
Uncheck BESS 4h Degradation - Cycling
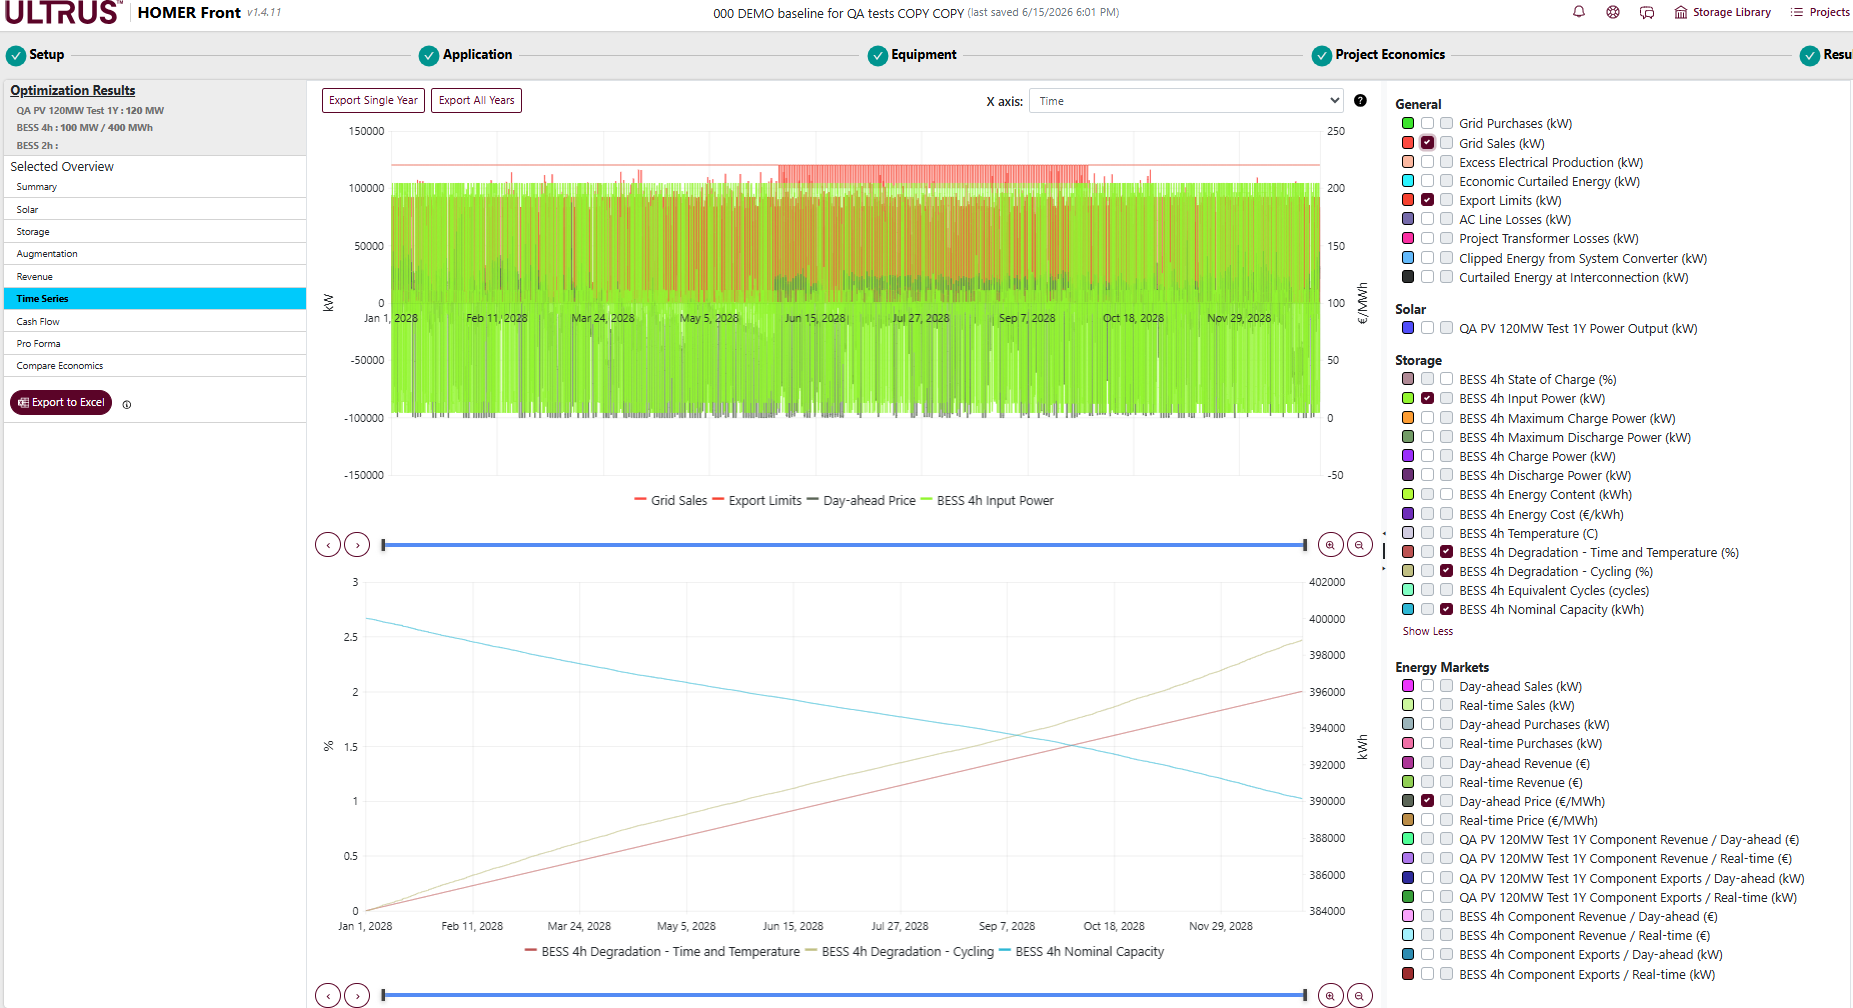click(x=1447, y=571)
